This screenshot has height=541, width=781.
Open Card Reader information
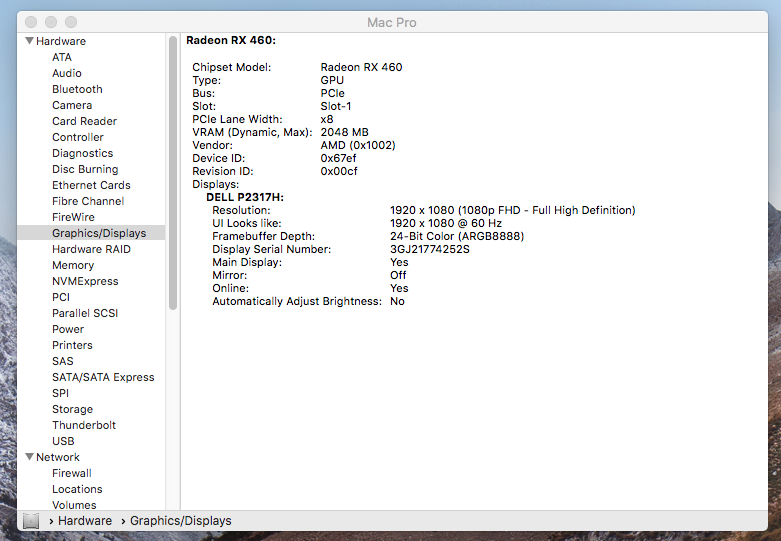click(85, 121)
